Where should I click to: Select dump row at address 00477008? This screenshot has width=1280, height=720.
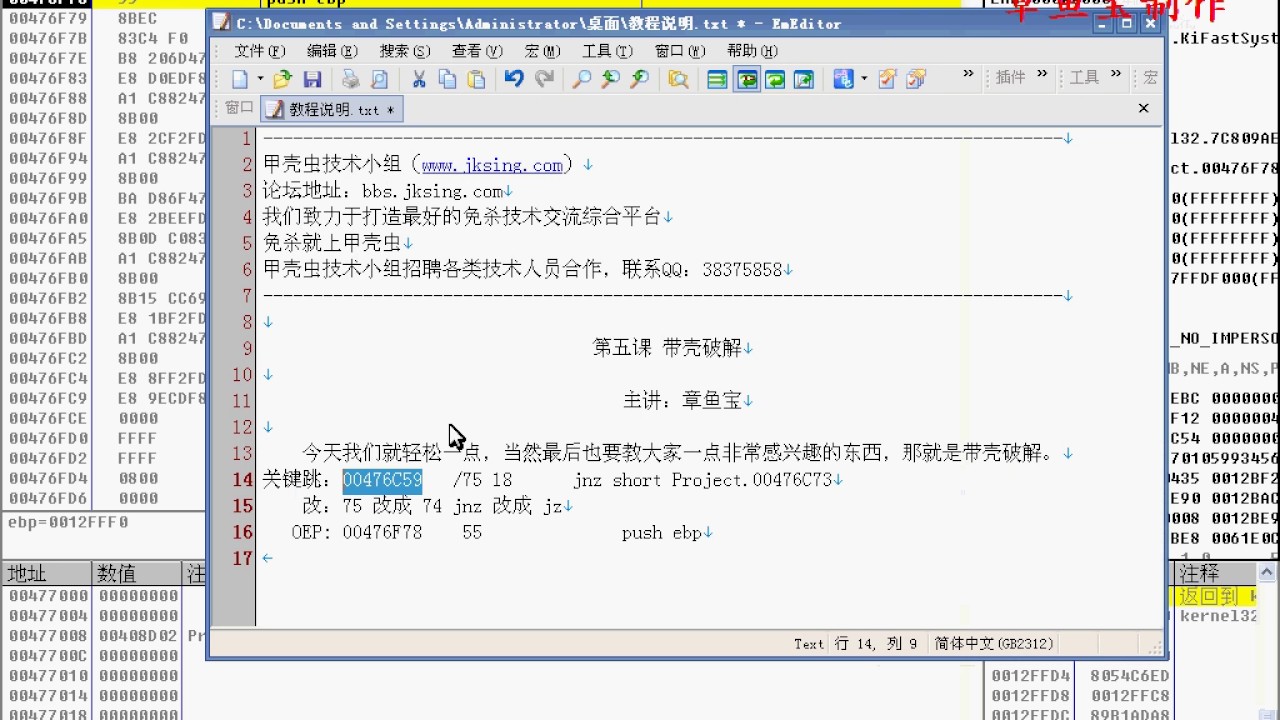104,635
